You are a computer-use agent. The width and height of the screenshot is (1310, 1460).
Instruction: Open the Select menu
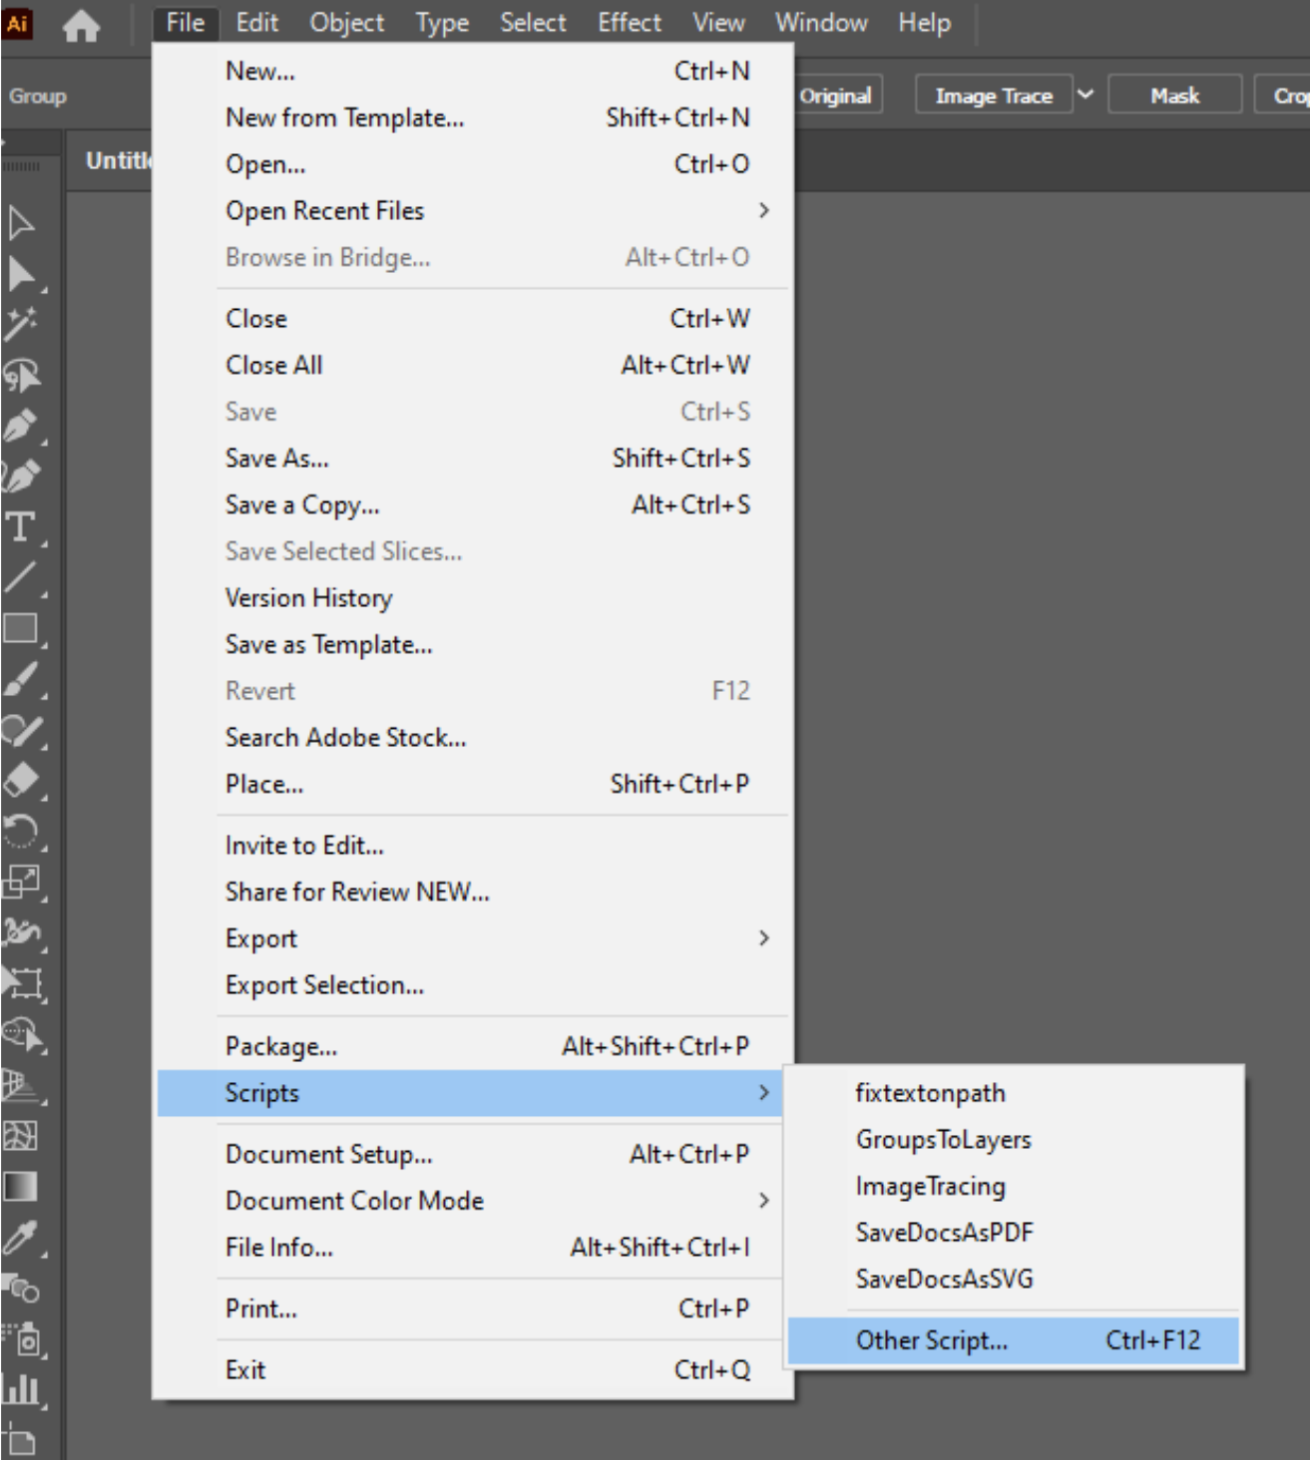pyautogui.click(x=533, y=22)
